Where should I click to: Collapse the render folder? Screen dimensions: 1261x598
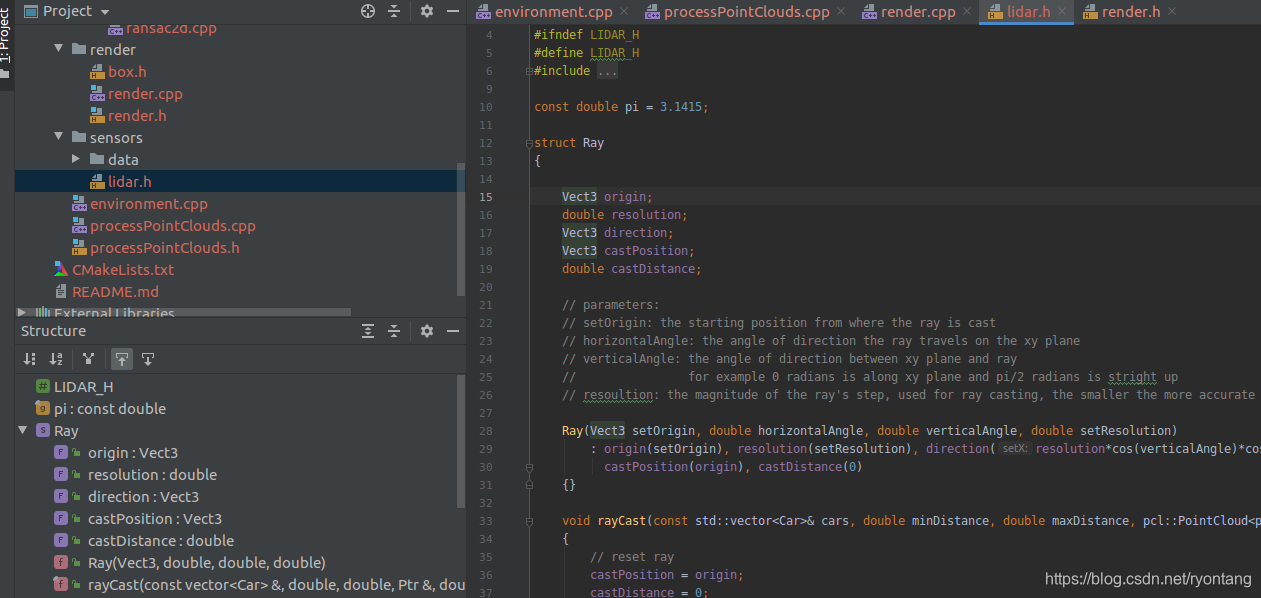click(59, 49)
